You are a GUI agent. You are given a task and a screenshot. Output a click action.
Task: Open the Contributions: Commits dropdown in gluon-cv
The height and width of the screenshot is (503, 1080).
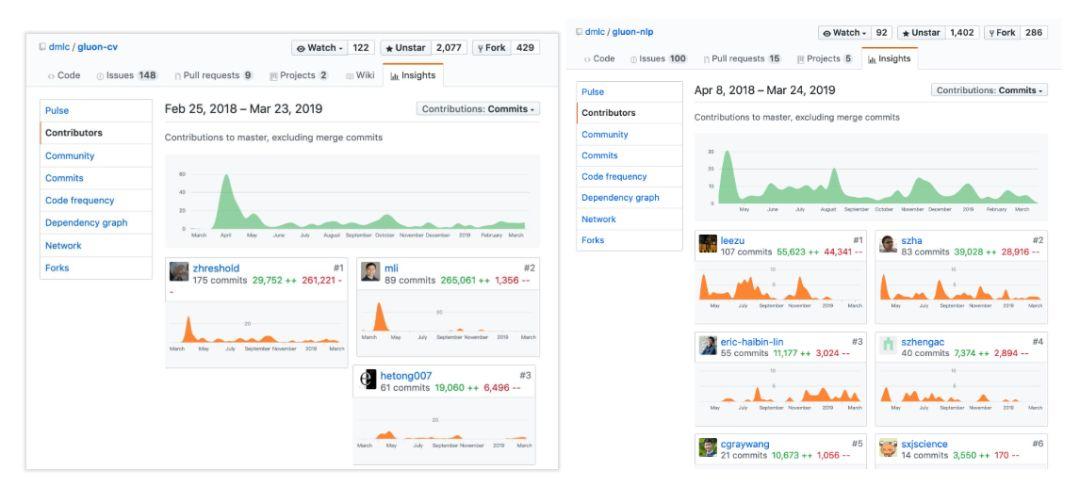pos(478,109)
